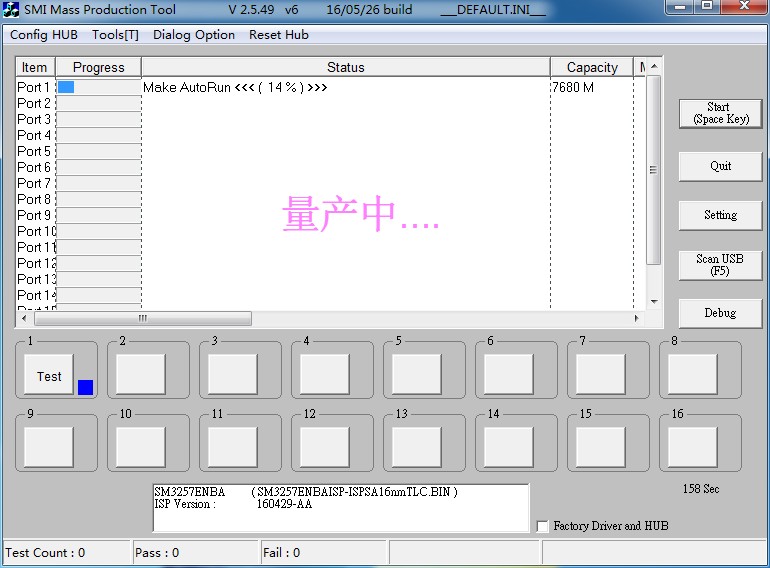Open the Dialog Option menu
Screen dimensions: 770x568
pos(194,35)
